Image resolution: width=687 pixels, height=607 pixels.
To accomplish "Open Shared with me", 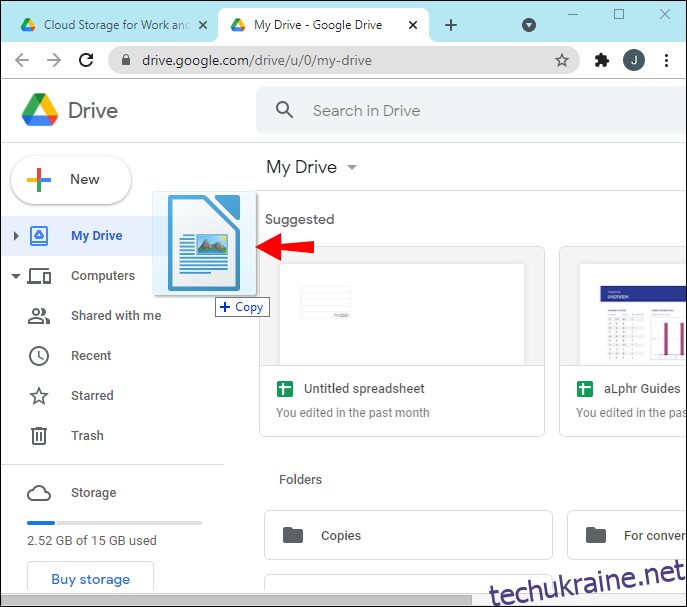I will pos(116,316).
